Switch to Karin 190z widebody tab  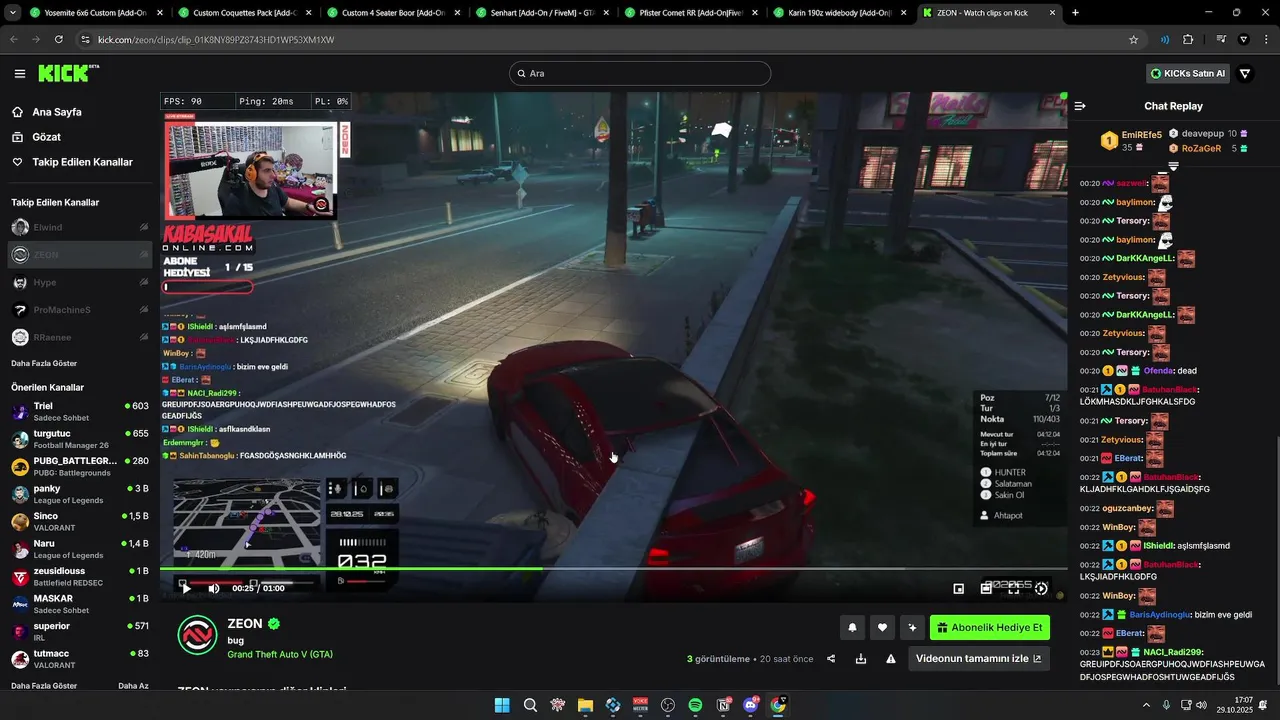839,13
